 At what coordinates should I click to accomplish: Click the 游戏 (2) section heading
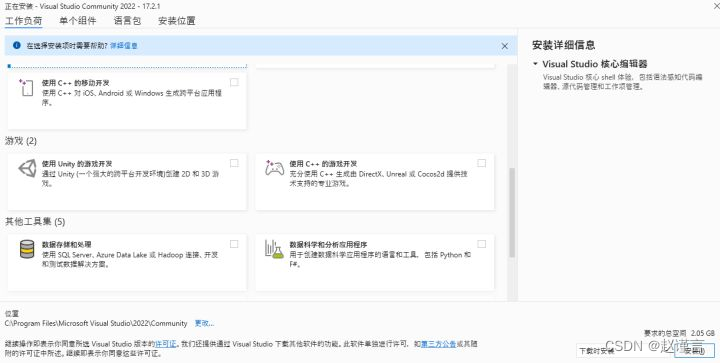(21, 141)
